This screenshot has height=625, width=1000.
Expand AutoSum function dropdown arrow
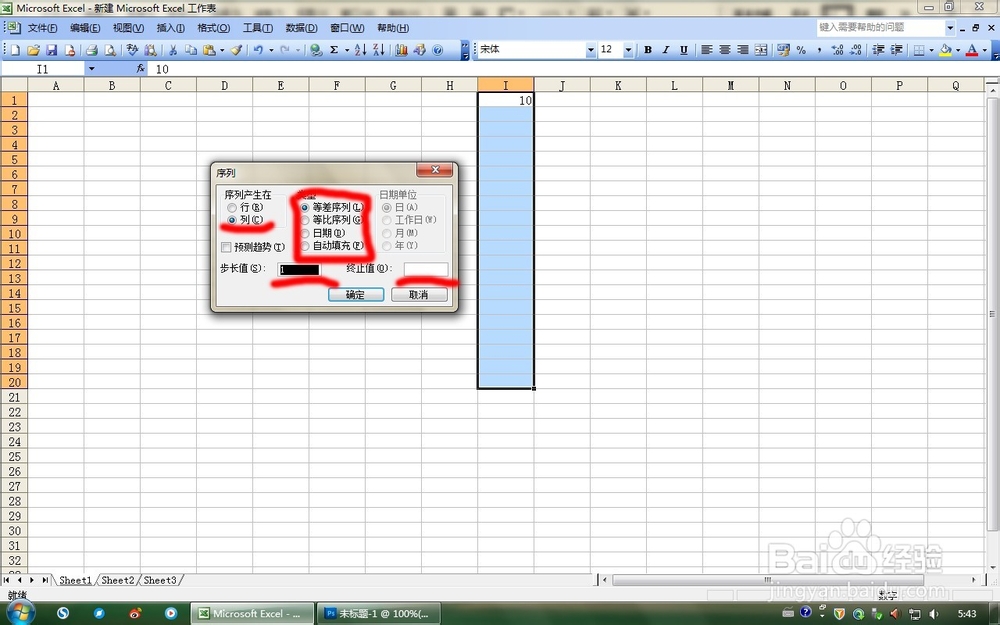coord(346,50)
